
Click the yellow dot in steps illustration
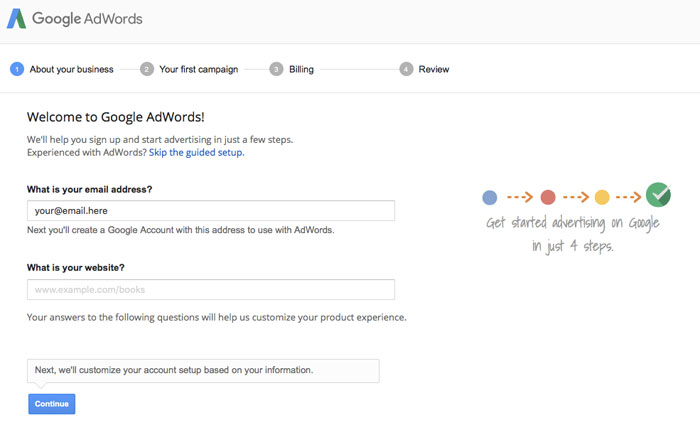coord(602,197)
